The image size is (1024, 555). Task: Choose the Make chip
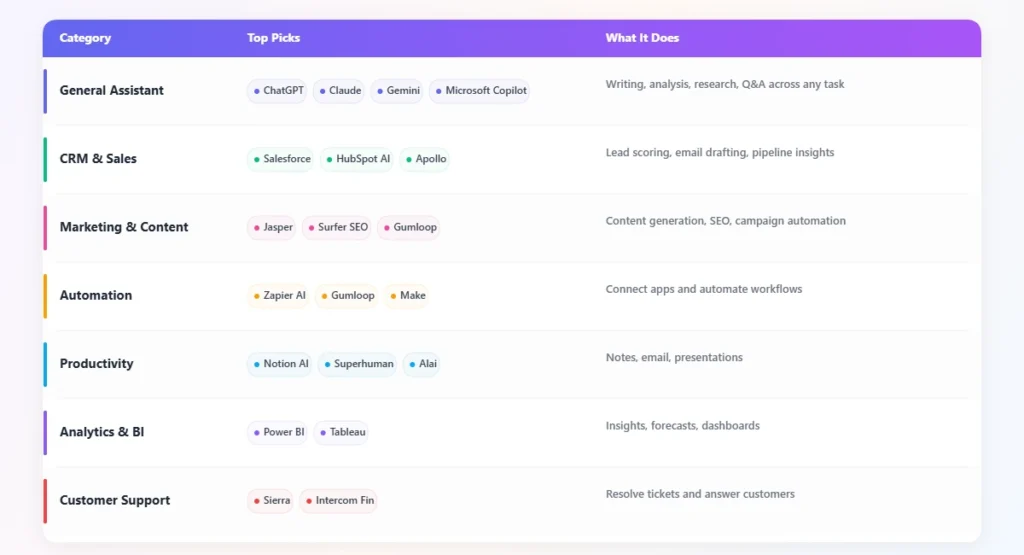pyautogui.click(x=406, y=296)
